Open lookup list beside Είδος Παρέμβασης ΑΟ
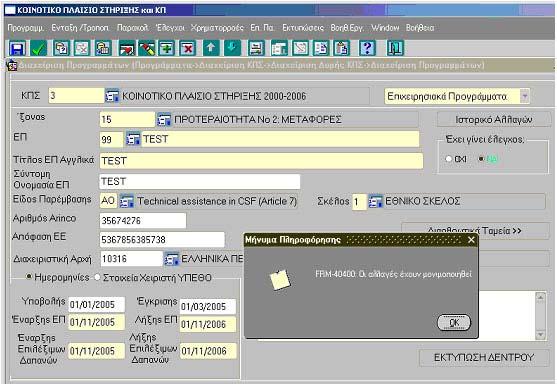The image size is (557, 386). pyautogui.click(x=126, y=201)
